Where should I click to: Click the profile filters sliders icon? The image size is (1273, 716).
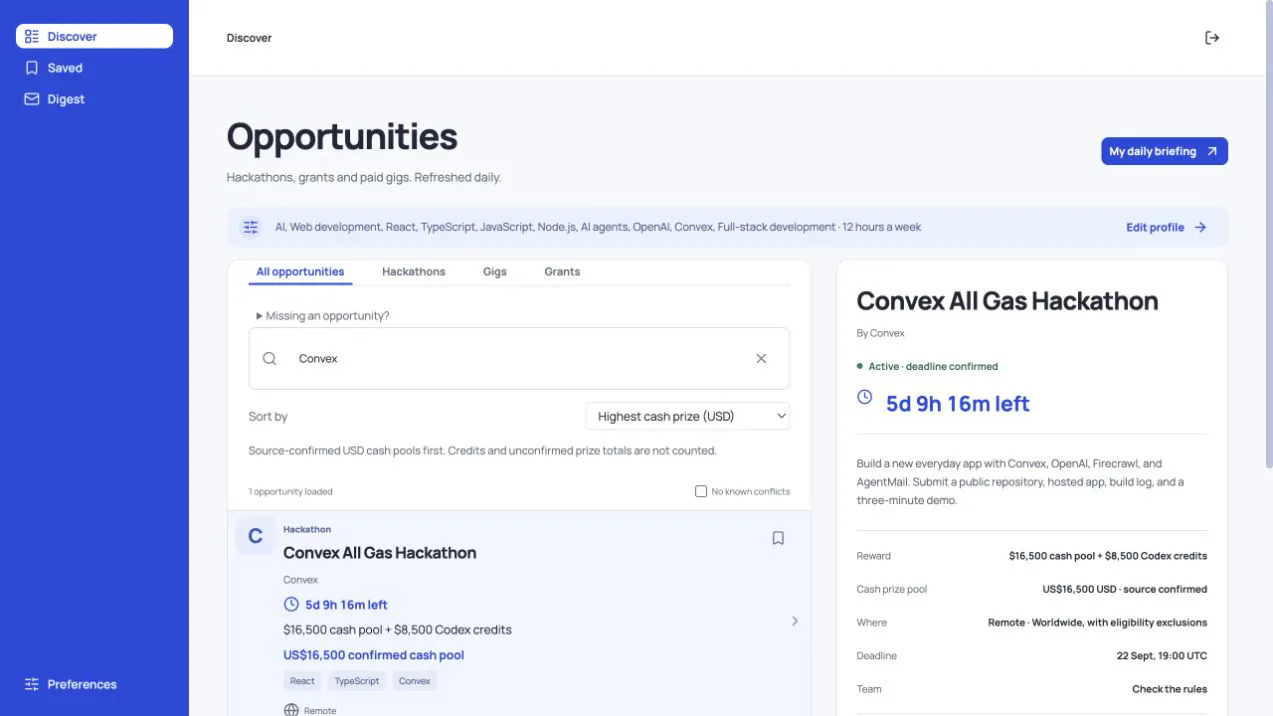(251, 227)
